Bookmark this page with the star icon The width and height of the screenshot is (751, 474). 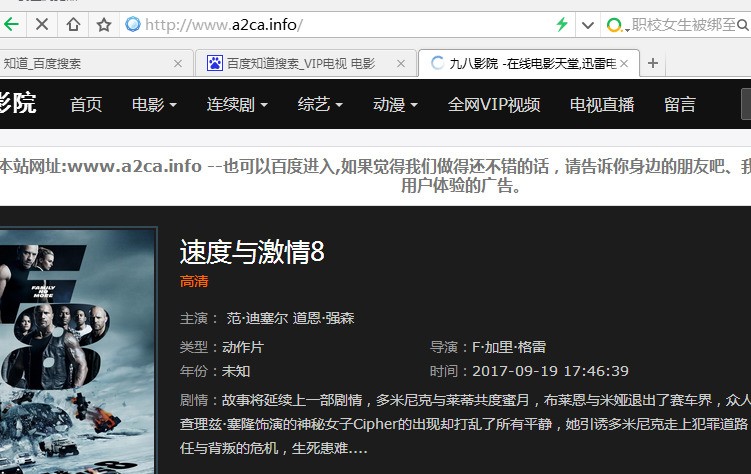pos(103,24)
